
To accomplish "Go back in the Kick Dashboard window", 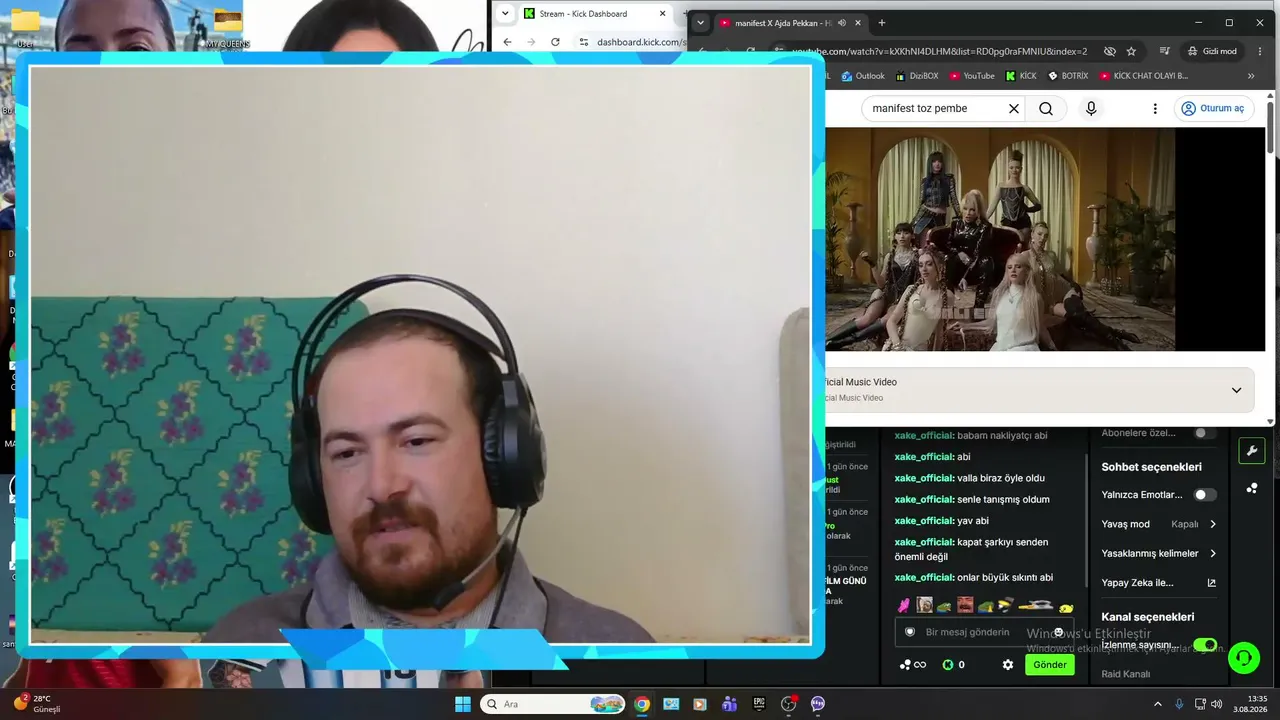I will [x=507, y=42].
